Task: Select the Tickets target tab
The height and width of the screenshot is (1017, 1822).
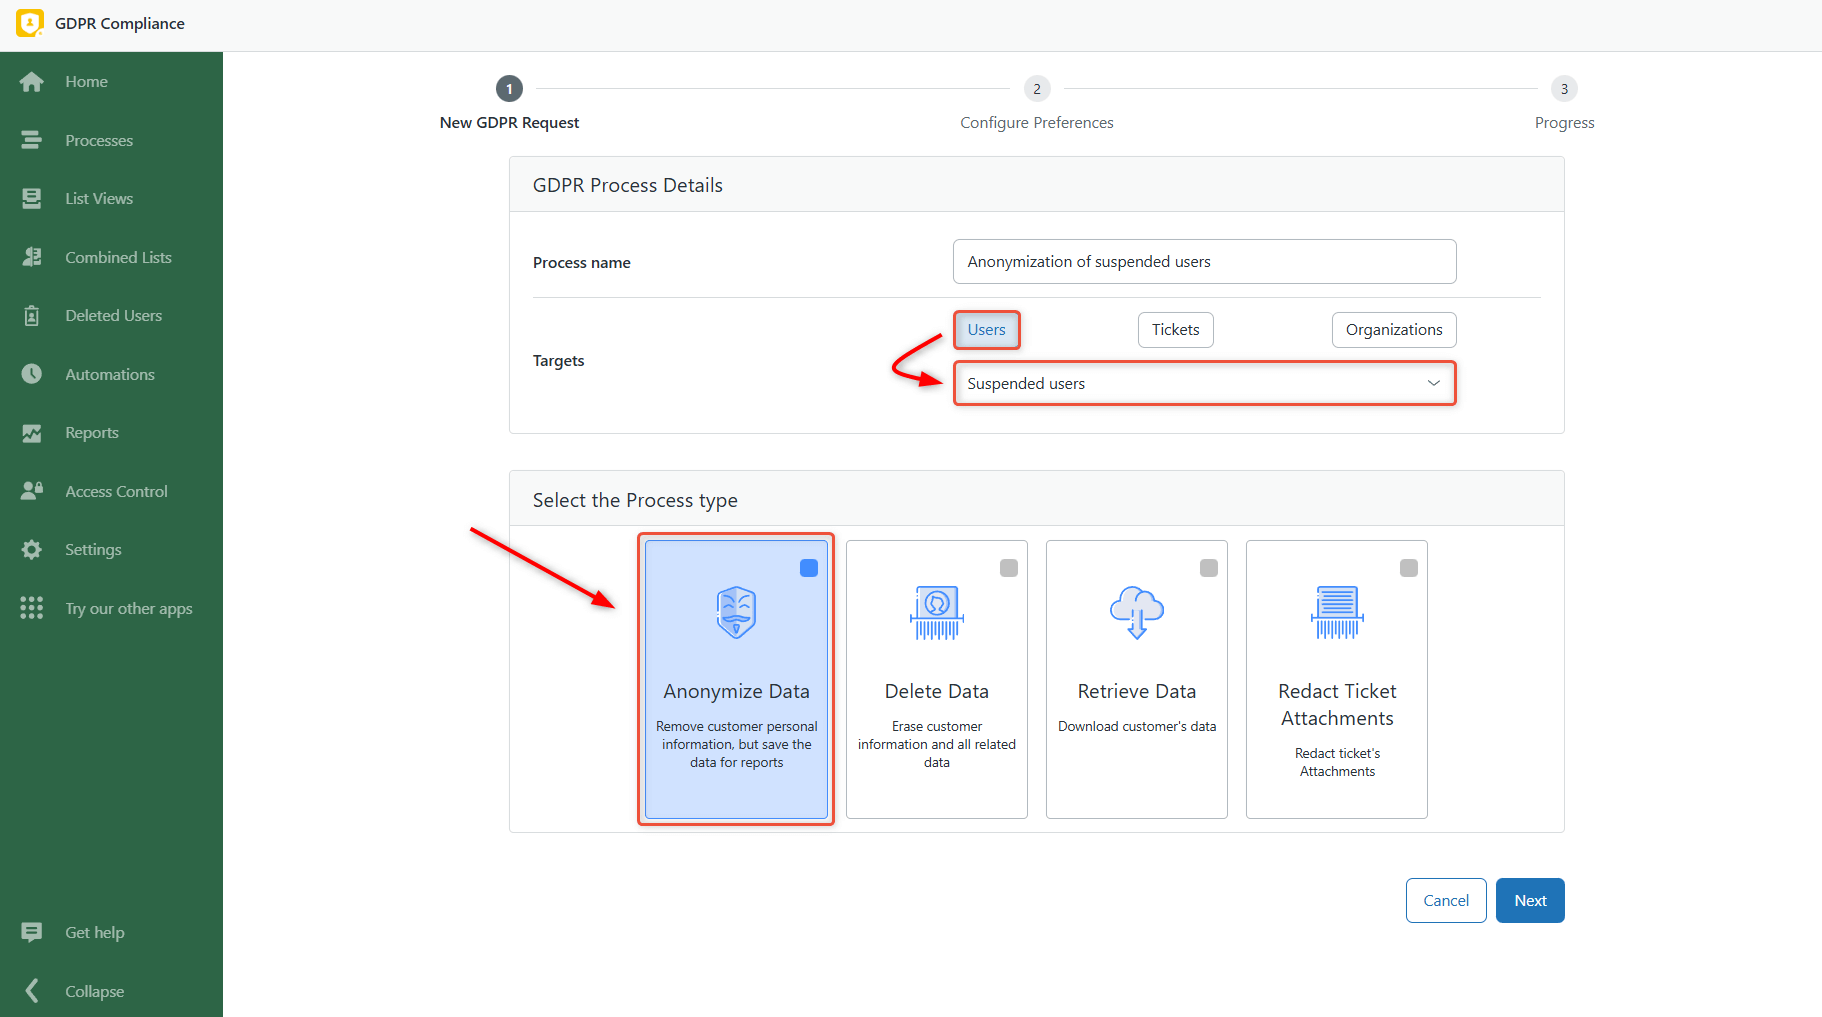Action: coord(1175,330)
